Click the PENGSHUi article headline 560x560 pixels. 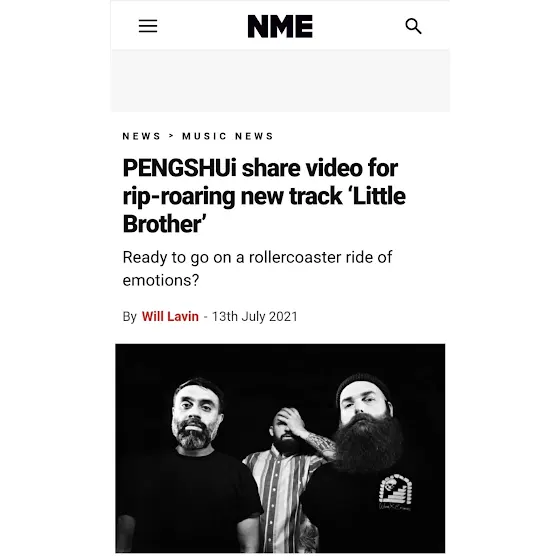(x=264, y=196)
